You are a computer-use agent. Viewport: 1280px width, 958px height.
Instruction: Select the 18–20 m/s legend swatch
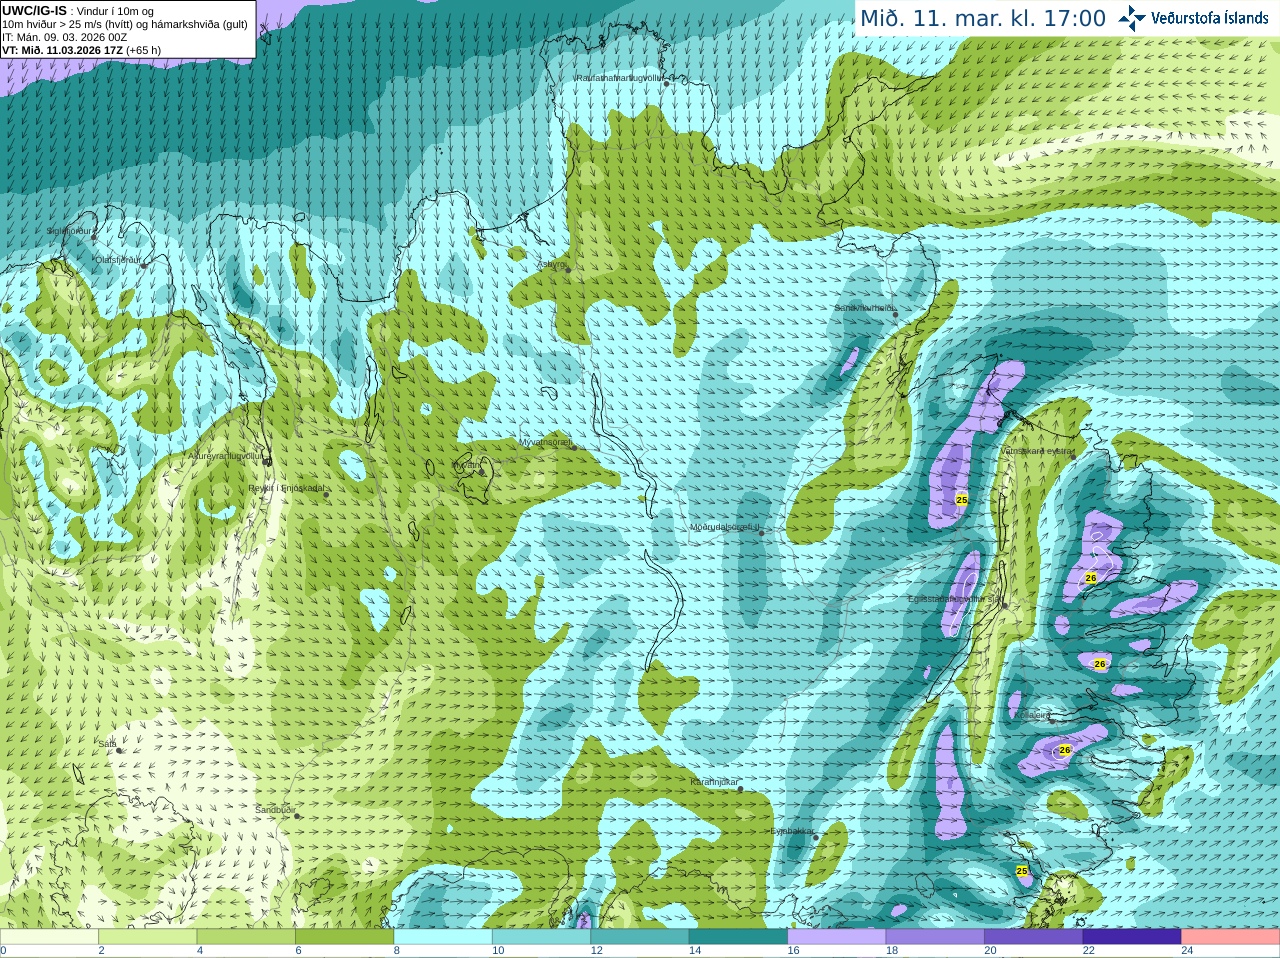935,937
